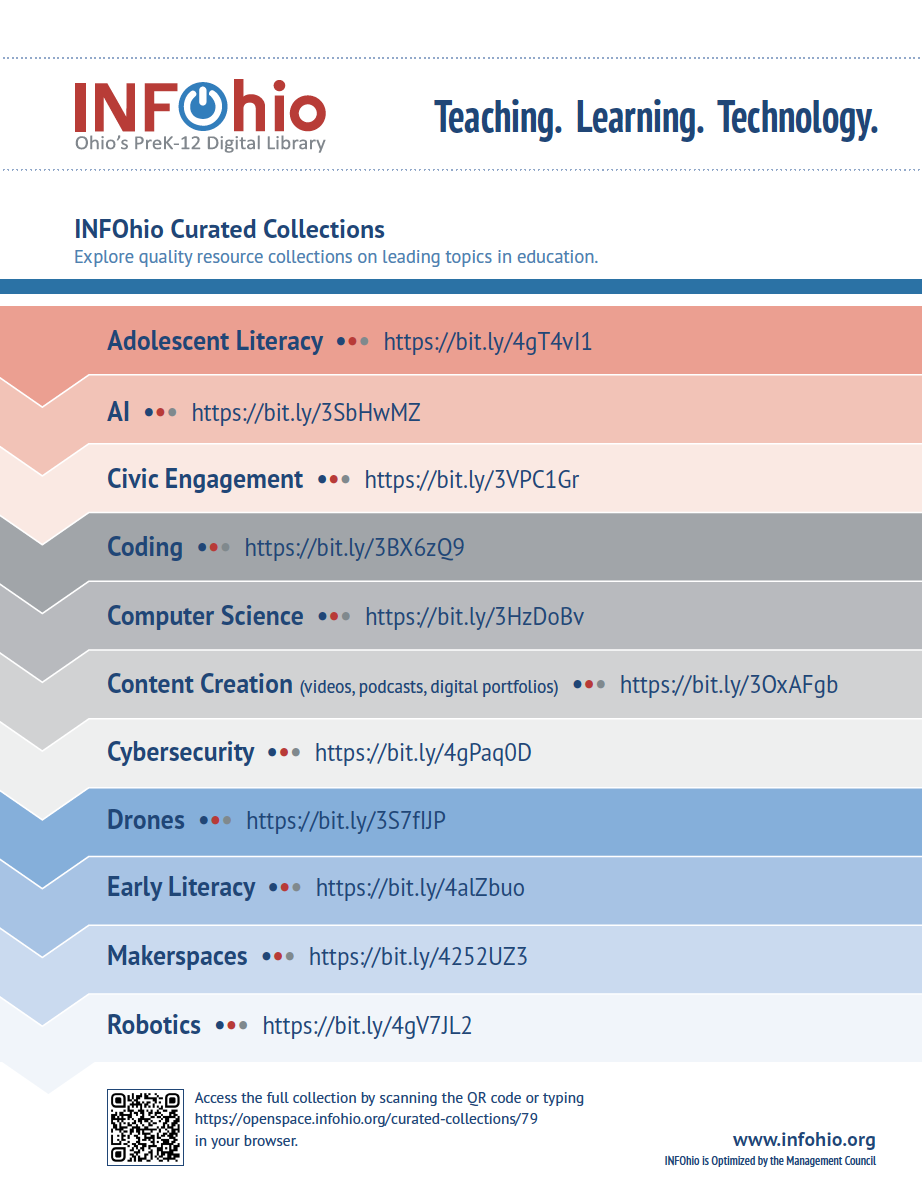Click the three dots after Computer Science
This screenshot has height=1204, width=922.
coord(334,617)
